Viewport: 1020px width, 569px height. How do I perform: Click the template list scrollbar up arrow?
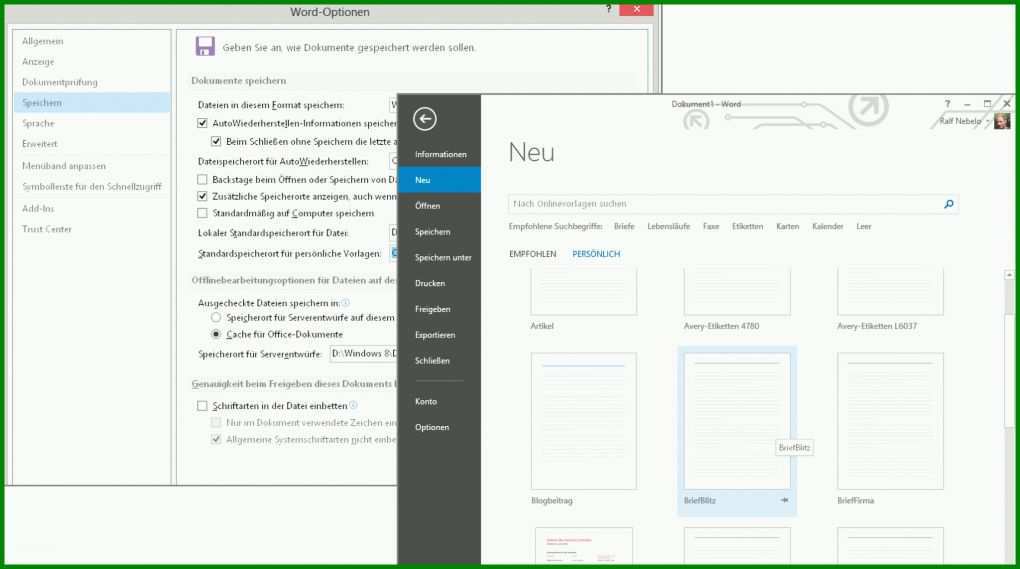click(1009, 275)
